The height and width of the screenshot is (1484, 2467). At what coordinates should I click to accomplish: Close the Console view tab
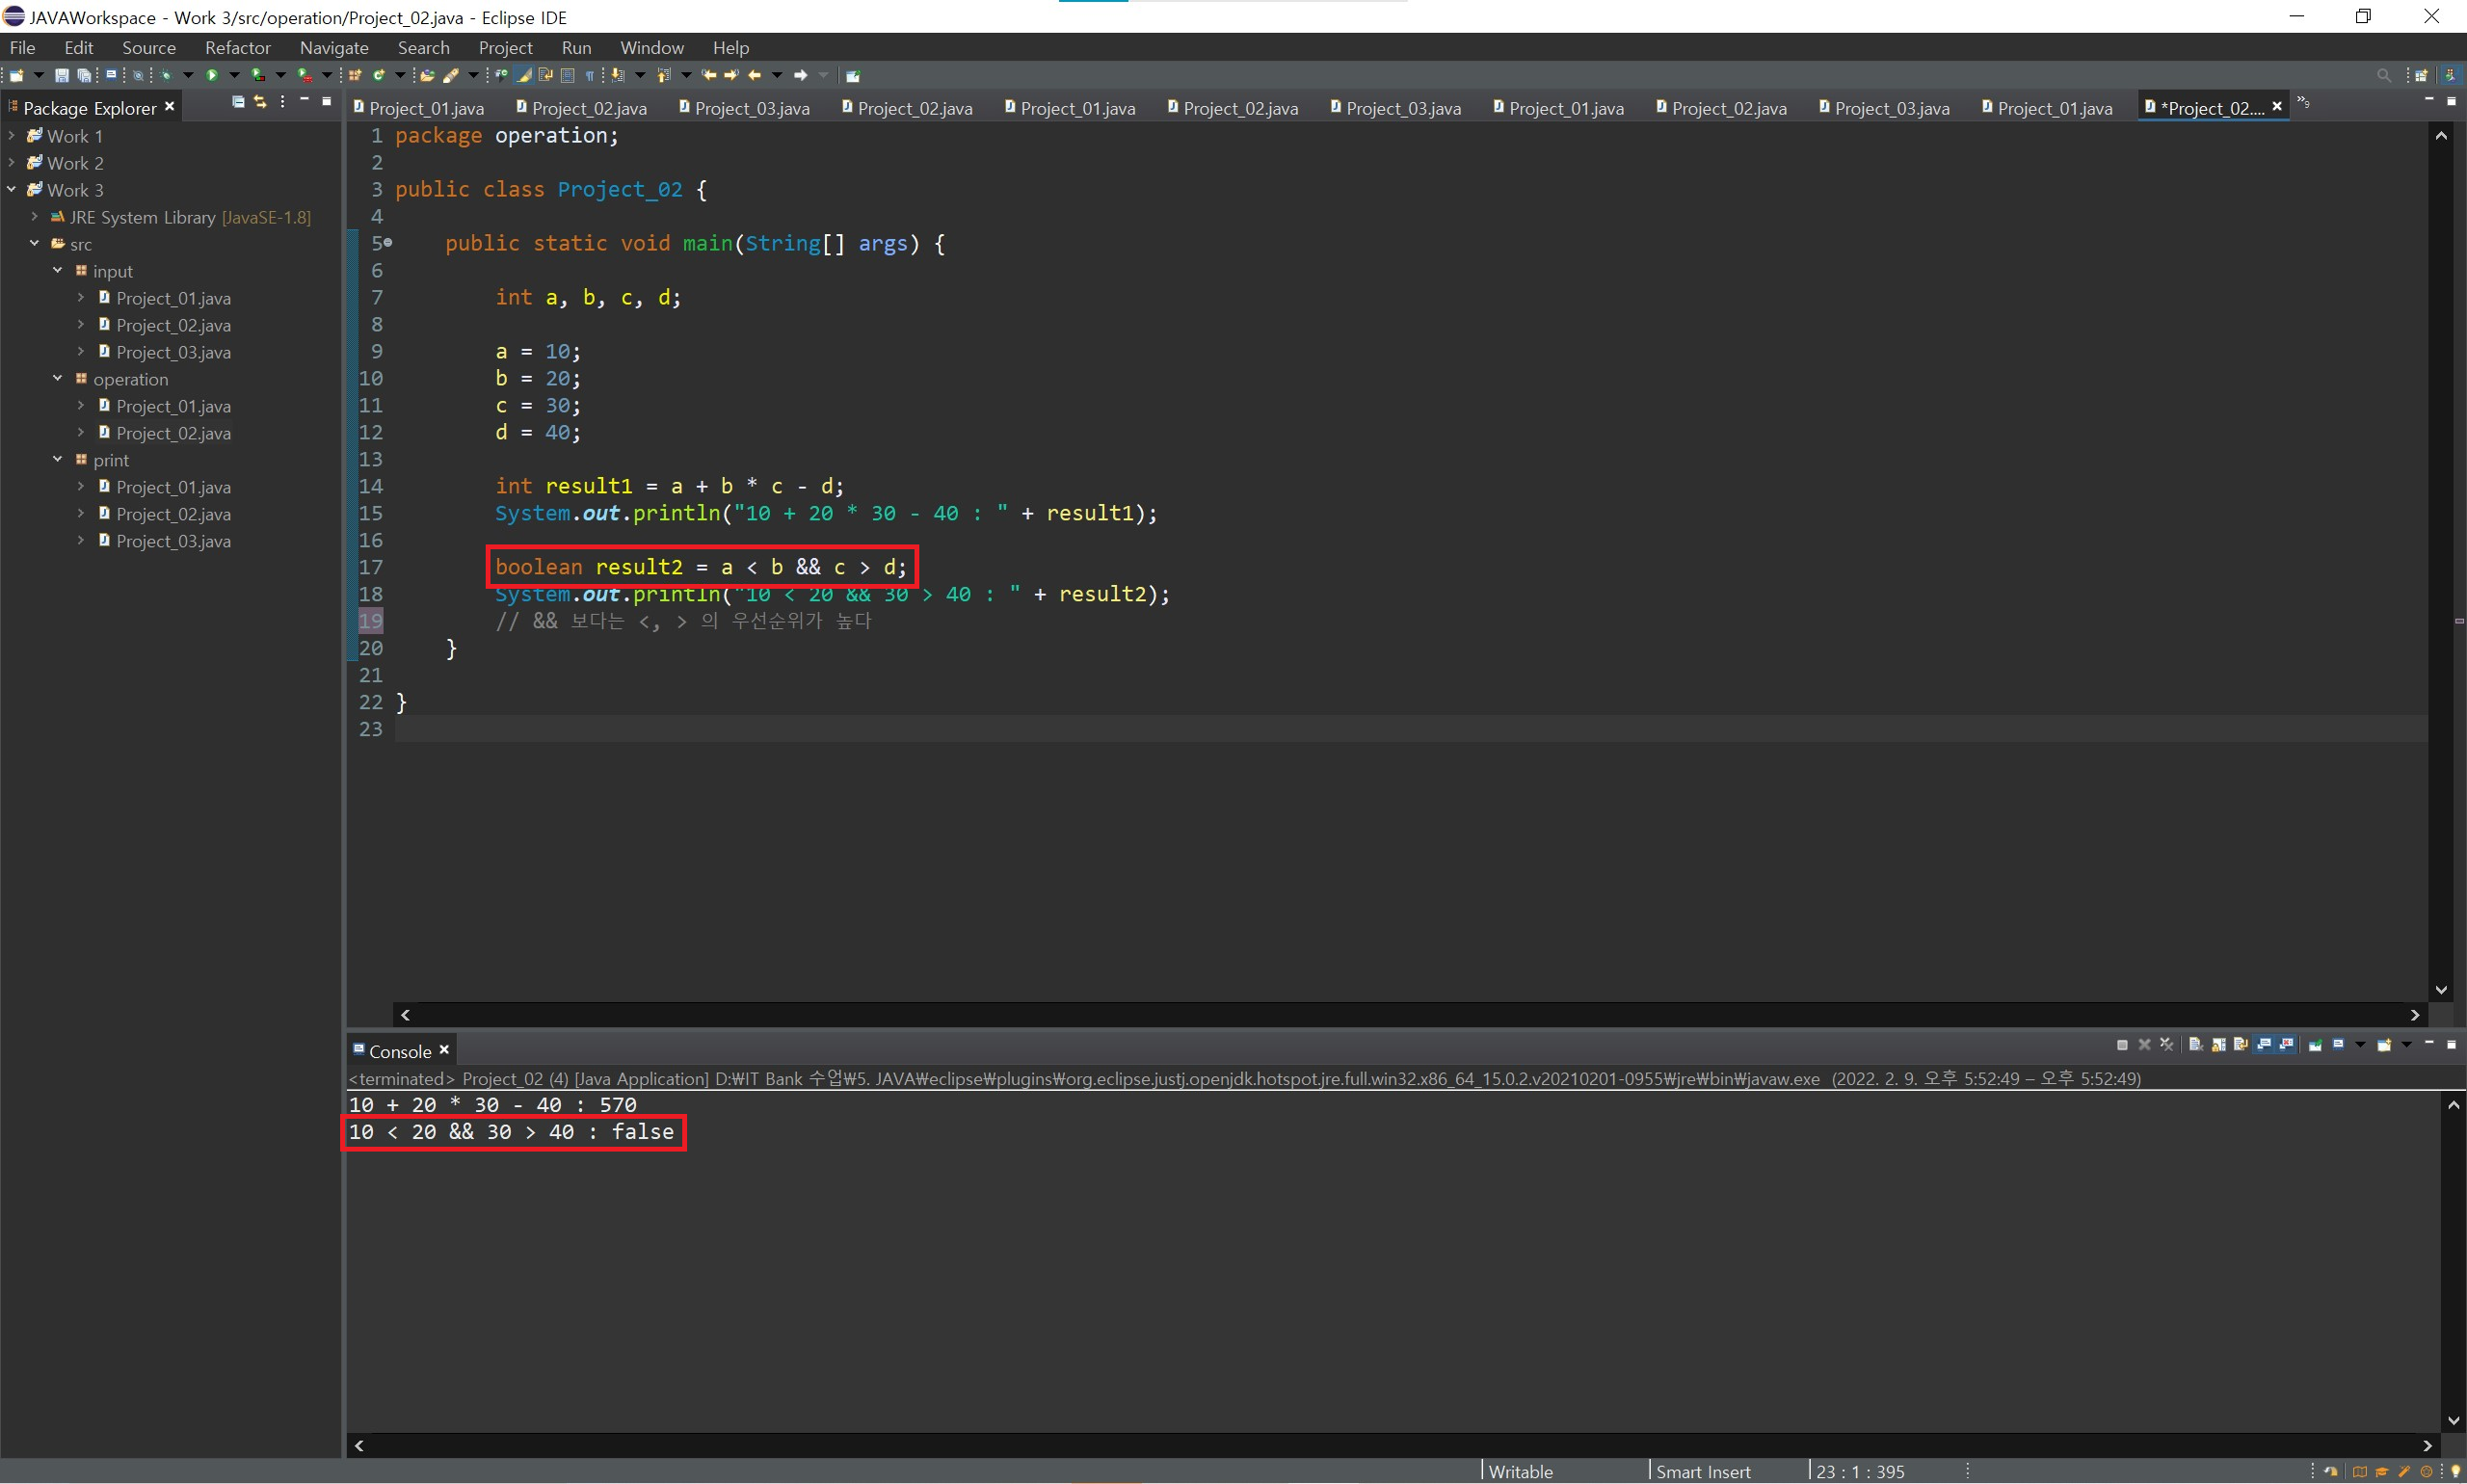click(x=444, y=1050)
